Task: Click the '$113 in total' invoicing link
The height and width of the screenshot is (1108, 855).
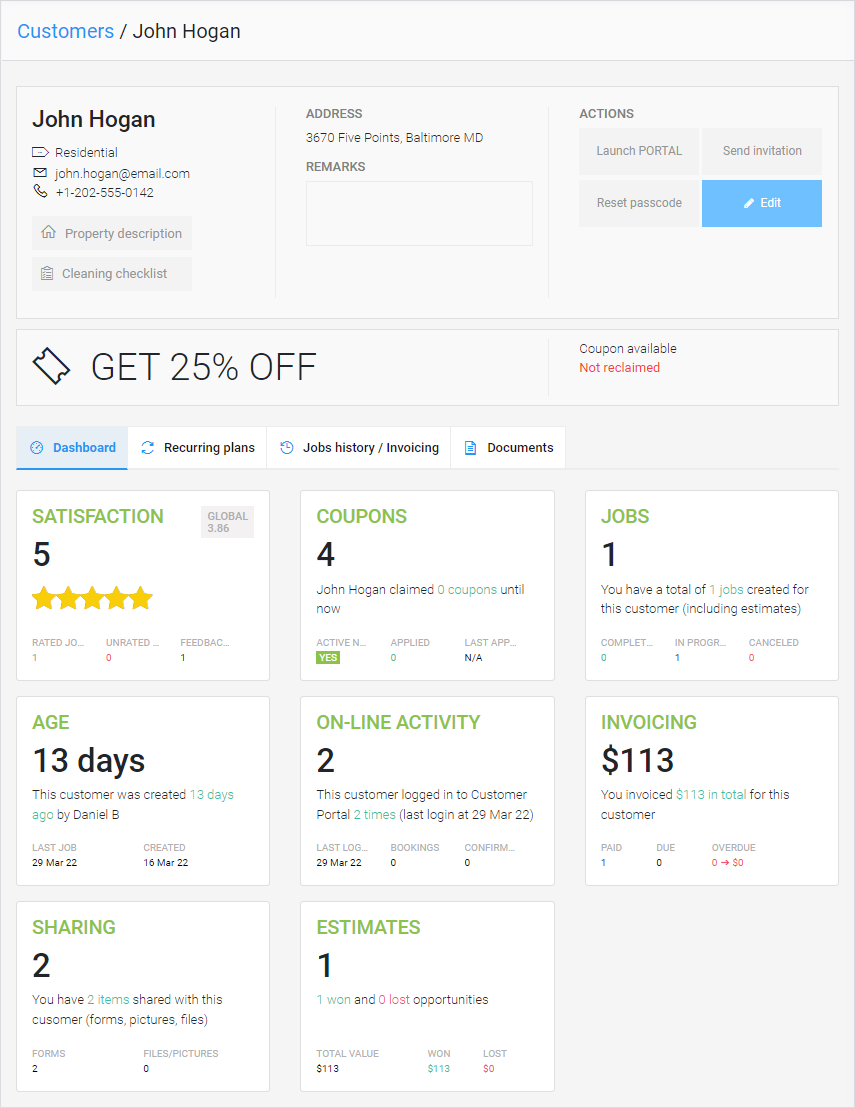Action: [x=711, y=795]
